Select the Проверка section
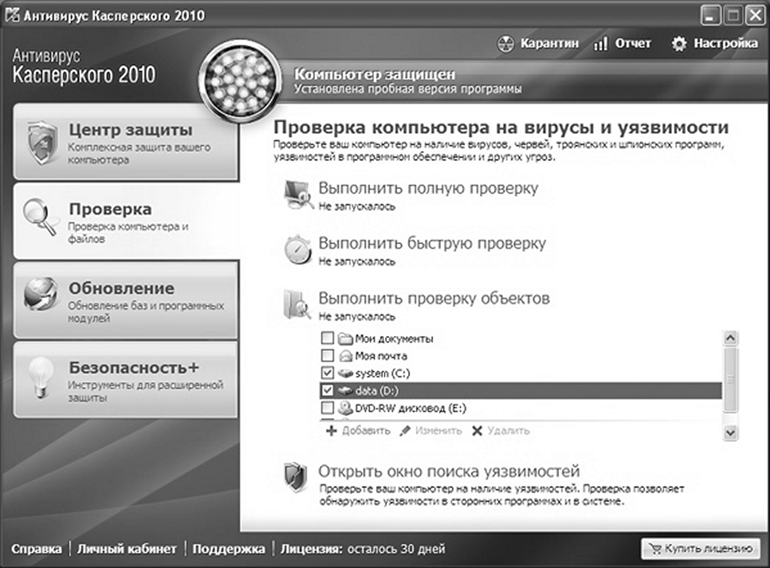Image resolution: width=770 pixels, height=568 pixels. [x=126, y=221]
